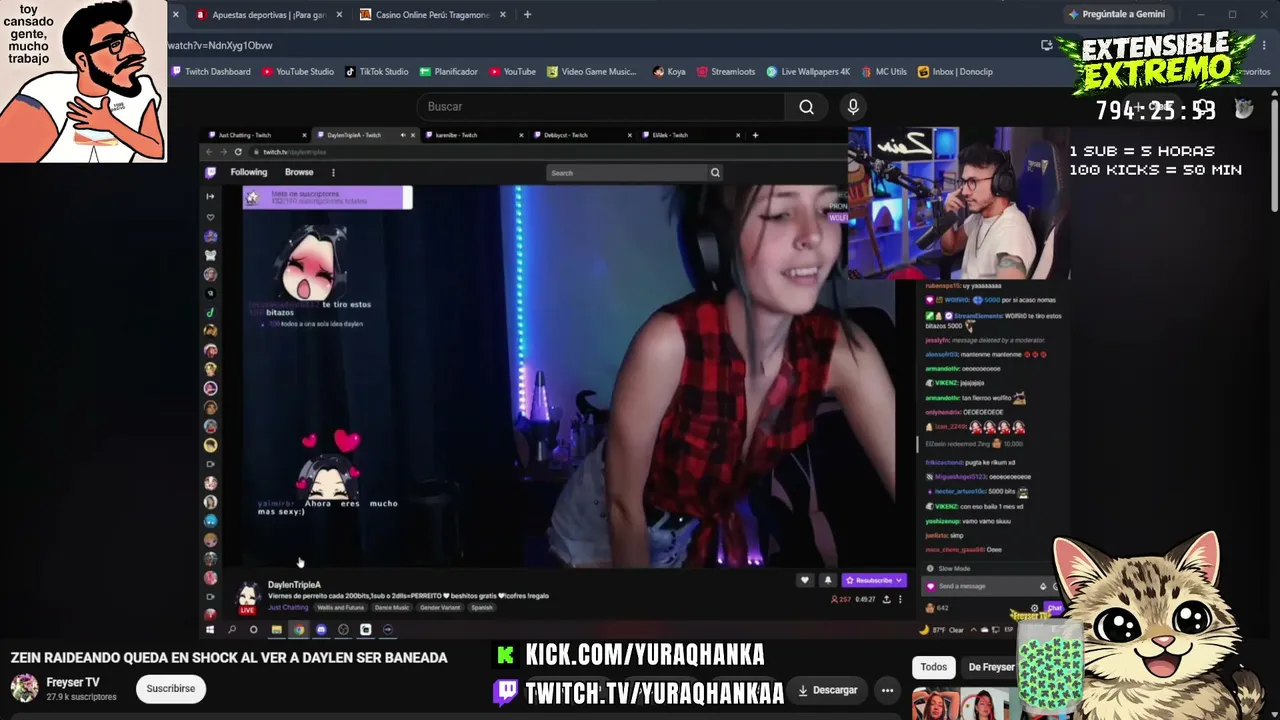Open the Twitch Dashboard bookmark
1280x720 pixels.
[211, 72]
